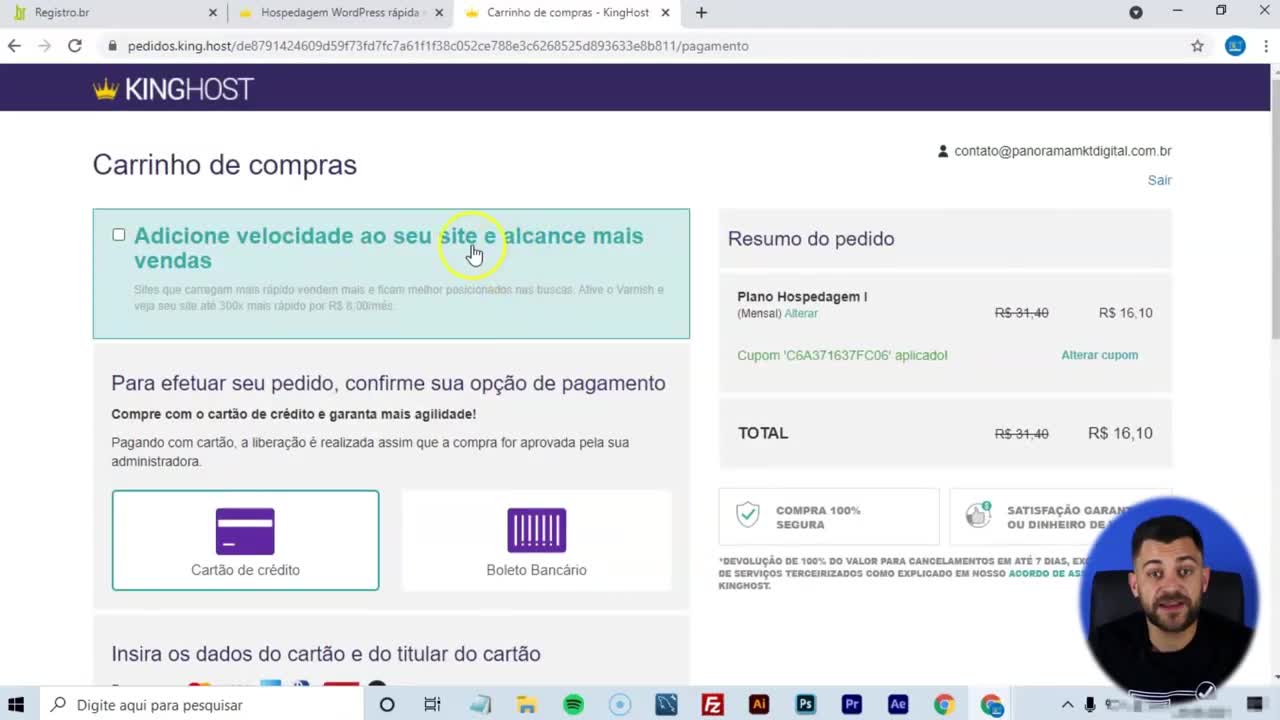Click the Carrinho de compras heading
Viewport: 1280px width, 720px height.
point(224,165)
